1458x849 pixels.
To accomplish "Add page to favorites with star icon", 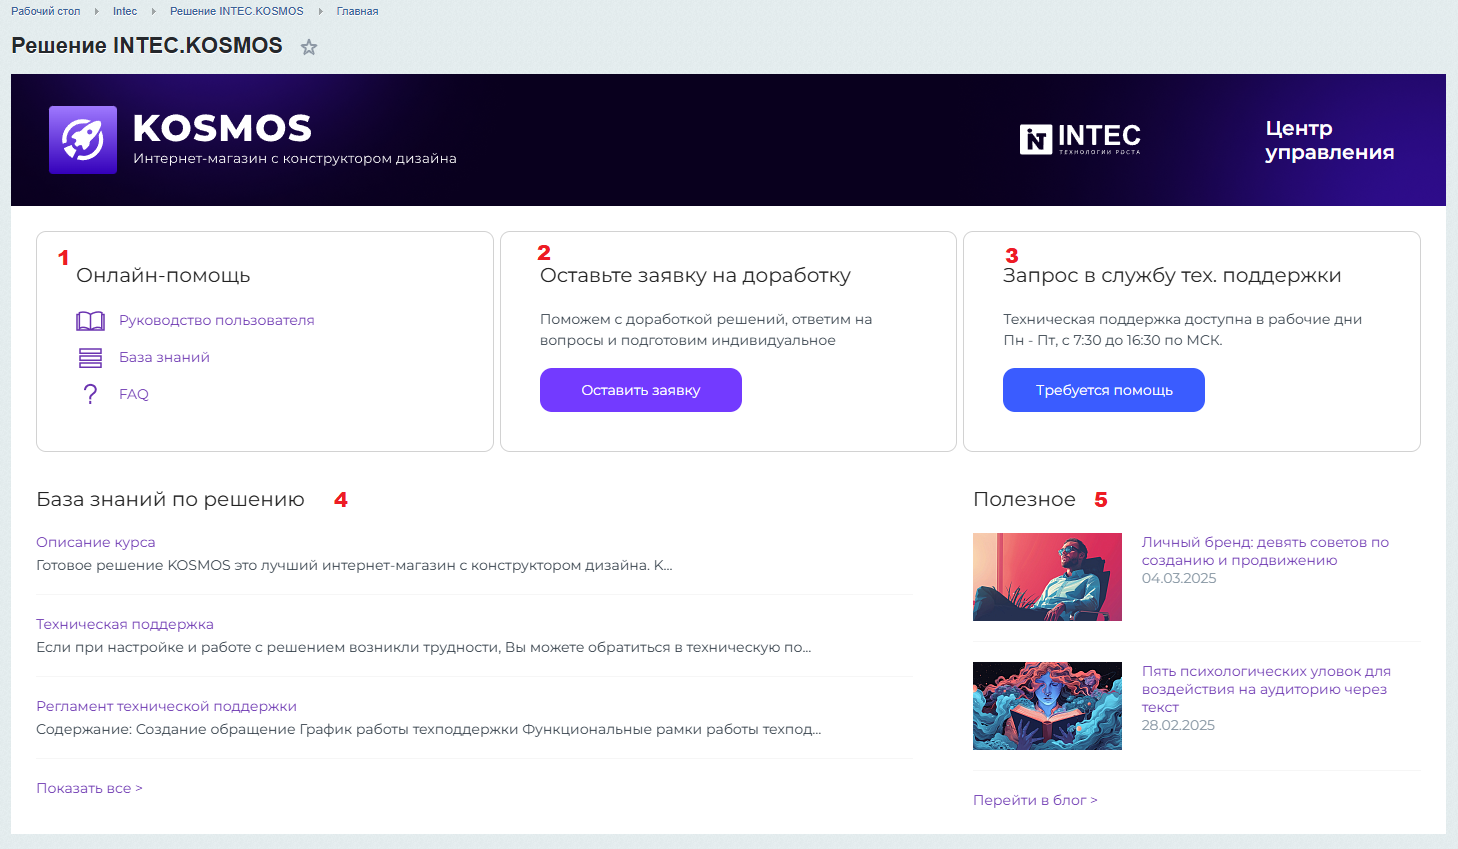I will (x=309, y=47).
